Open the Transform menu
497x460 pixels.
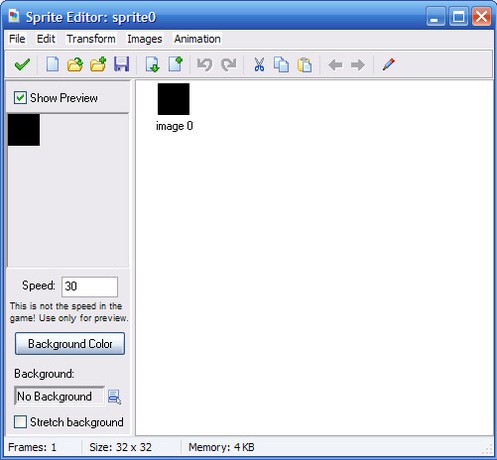(x=91, y=39)
